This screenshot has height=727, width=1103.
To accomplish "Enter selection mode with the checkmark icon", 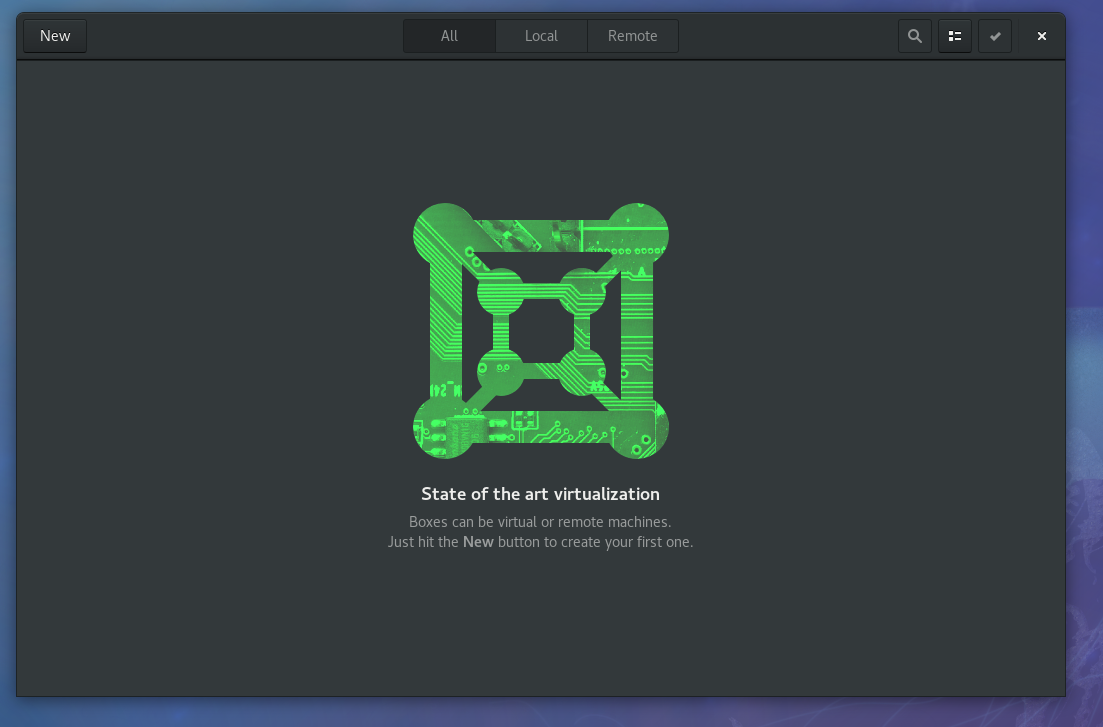I will [995, 36].
